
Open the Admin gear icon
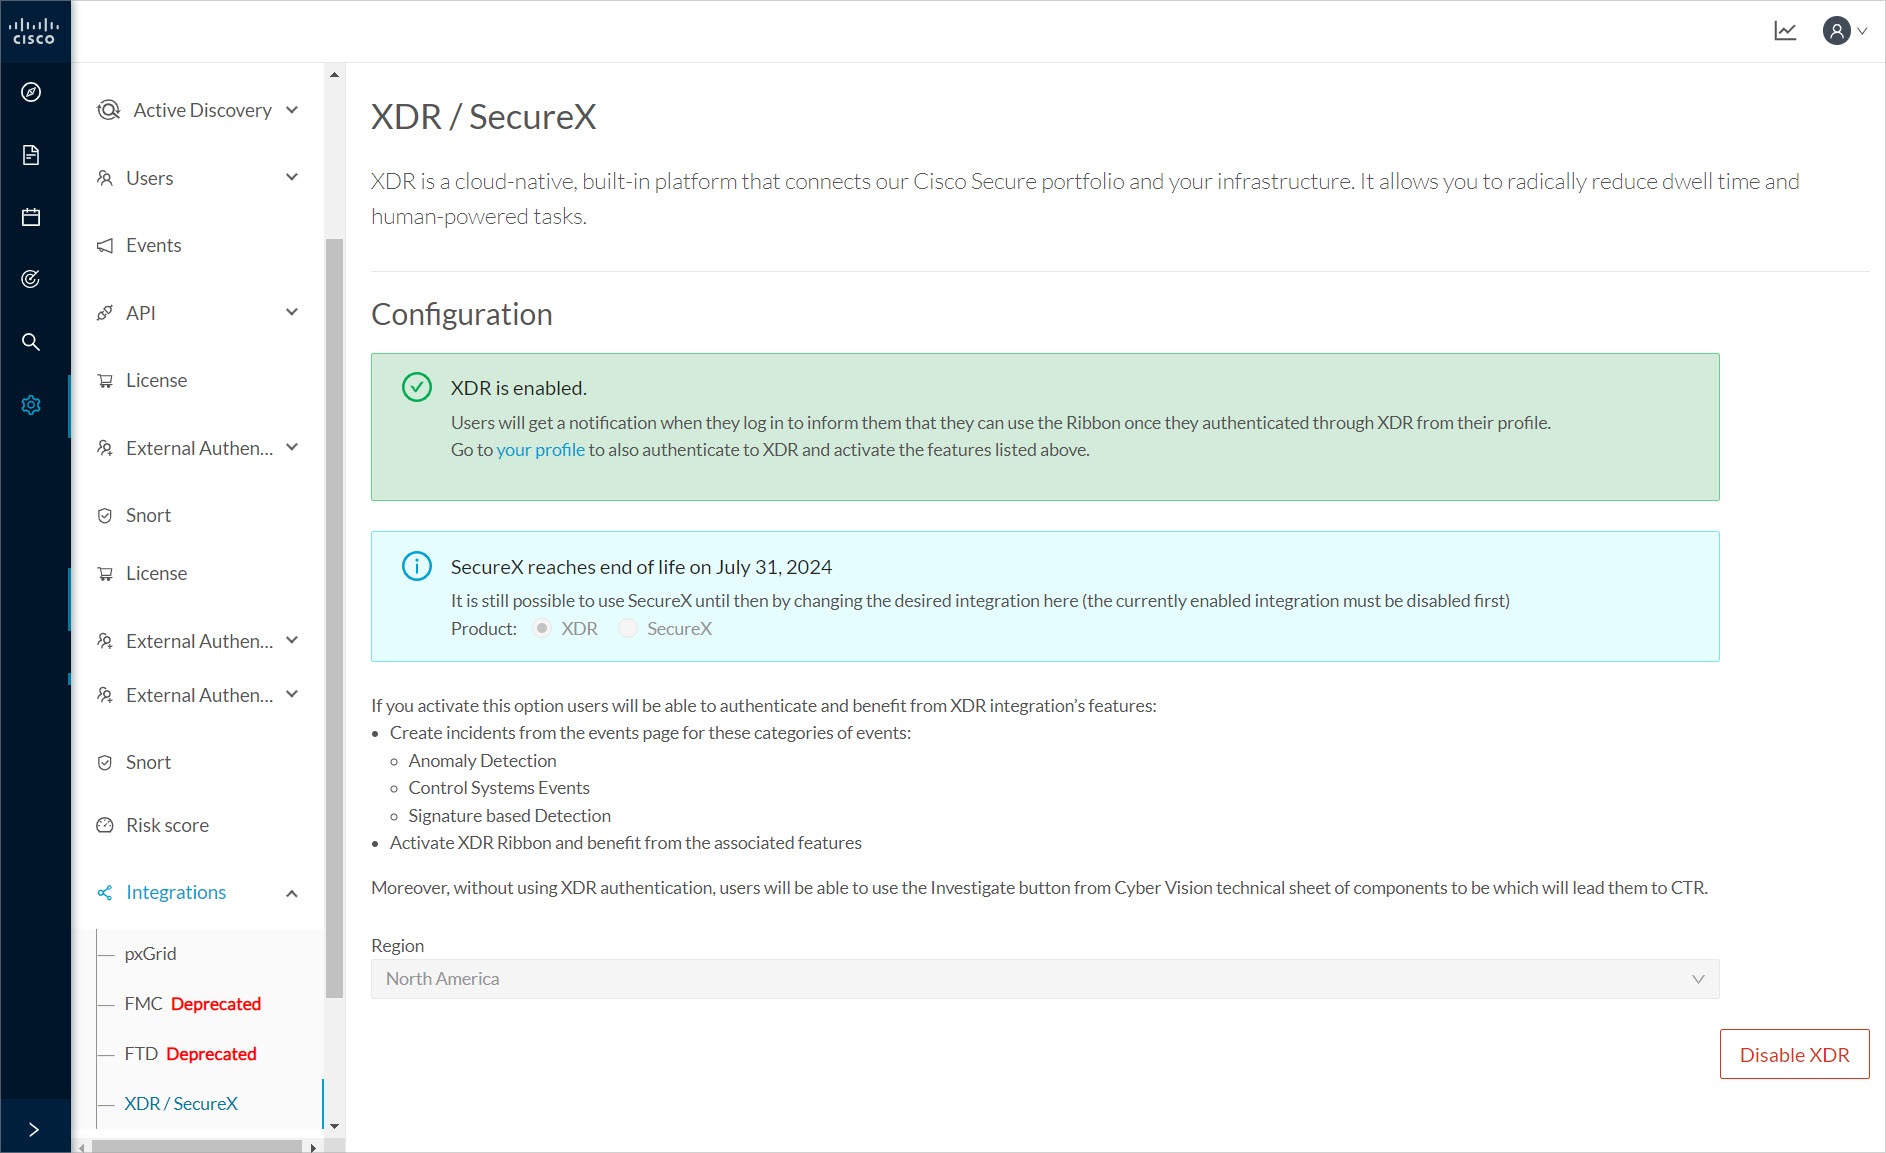tap(31, 405)
